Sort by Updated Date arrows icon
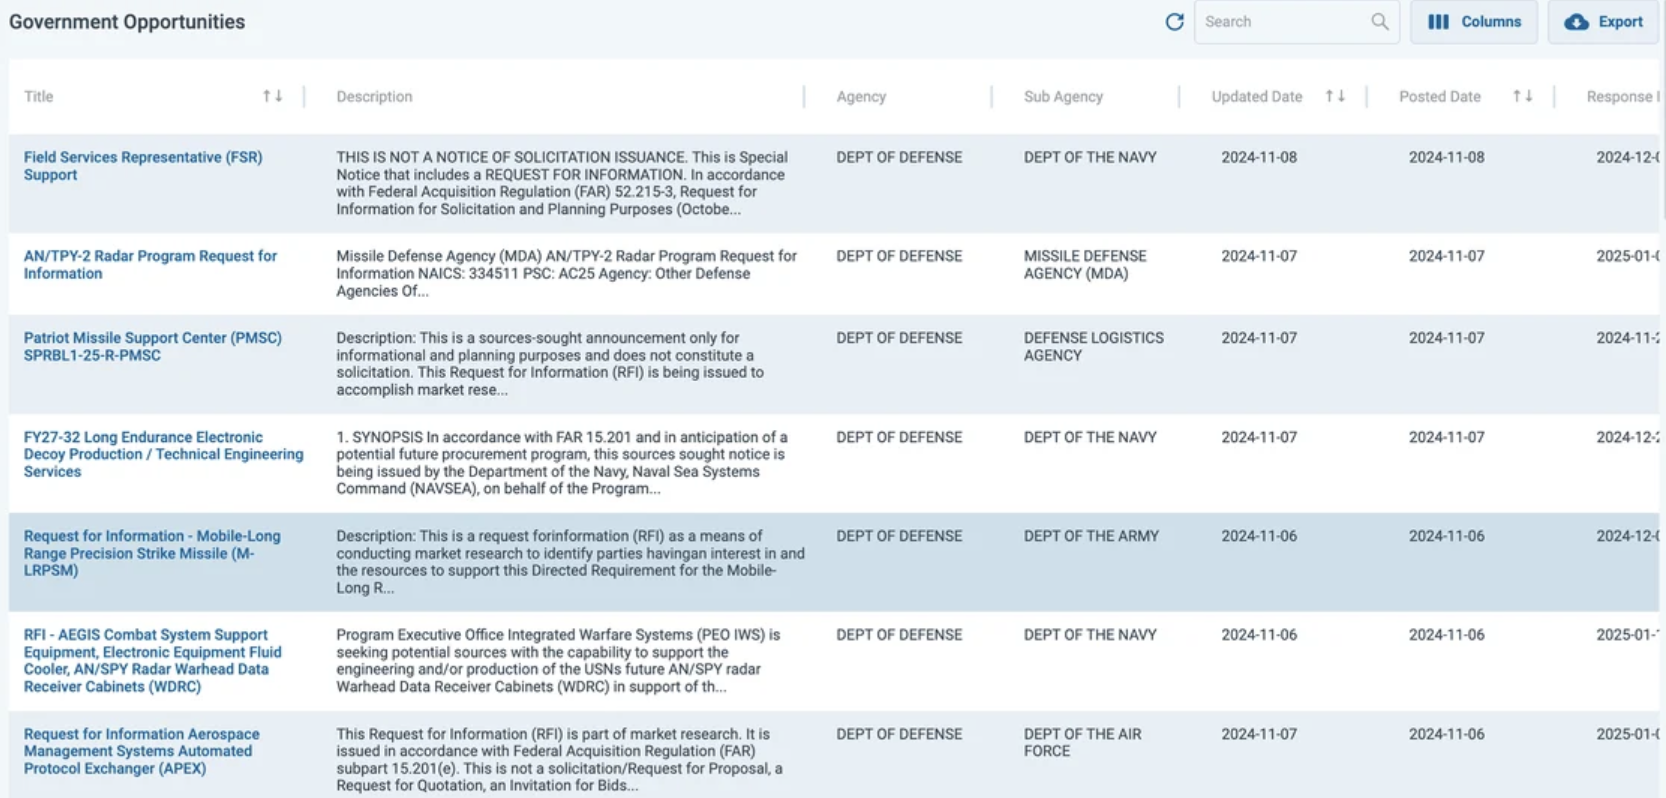 coord(1335,96)
